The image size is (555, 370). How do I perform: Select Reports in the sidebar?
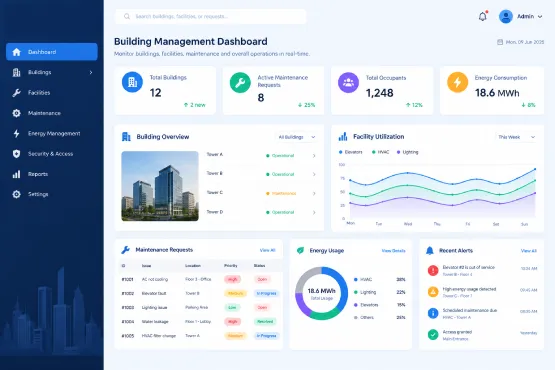coord(52,174)
